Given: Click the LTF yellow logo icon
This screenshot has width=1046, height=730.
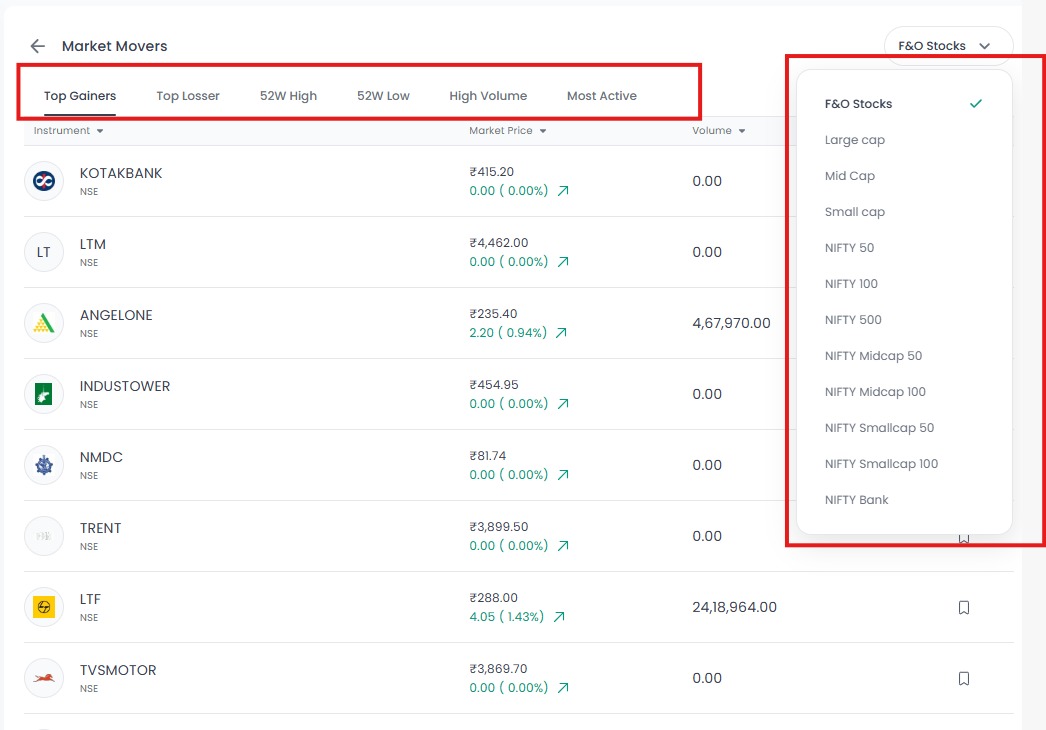Looking at the screenshot, I should click(x=44, y=607).
